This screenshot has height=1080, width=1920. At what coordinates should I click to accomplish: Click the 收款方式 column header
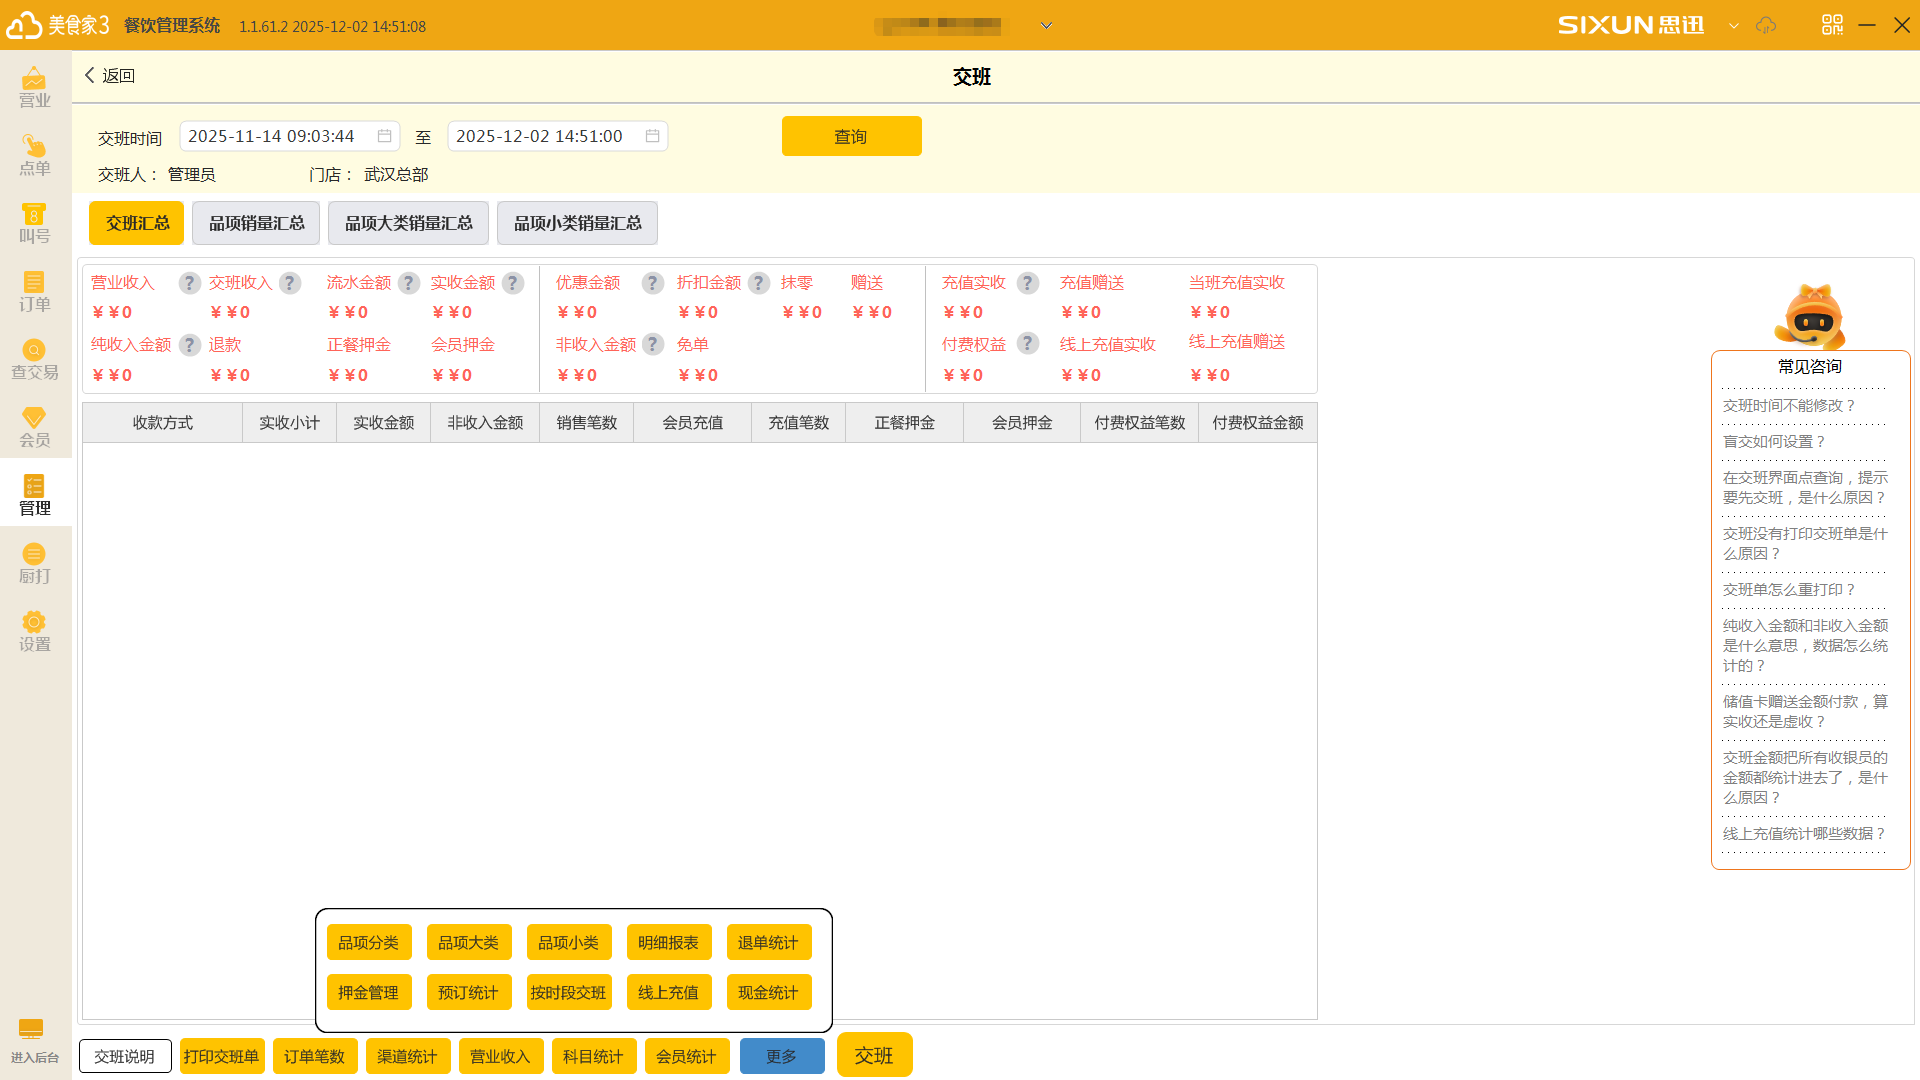(162, 423)
